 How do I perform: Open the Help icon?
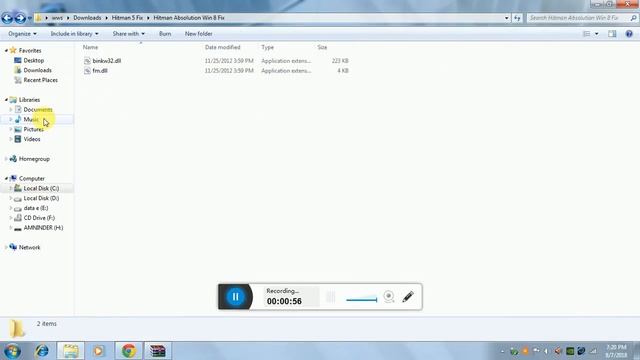(629, 34)
